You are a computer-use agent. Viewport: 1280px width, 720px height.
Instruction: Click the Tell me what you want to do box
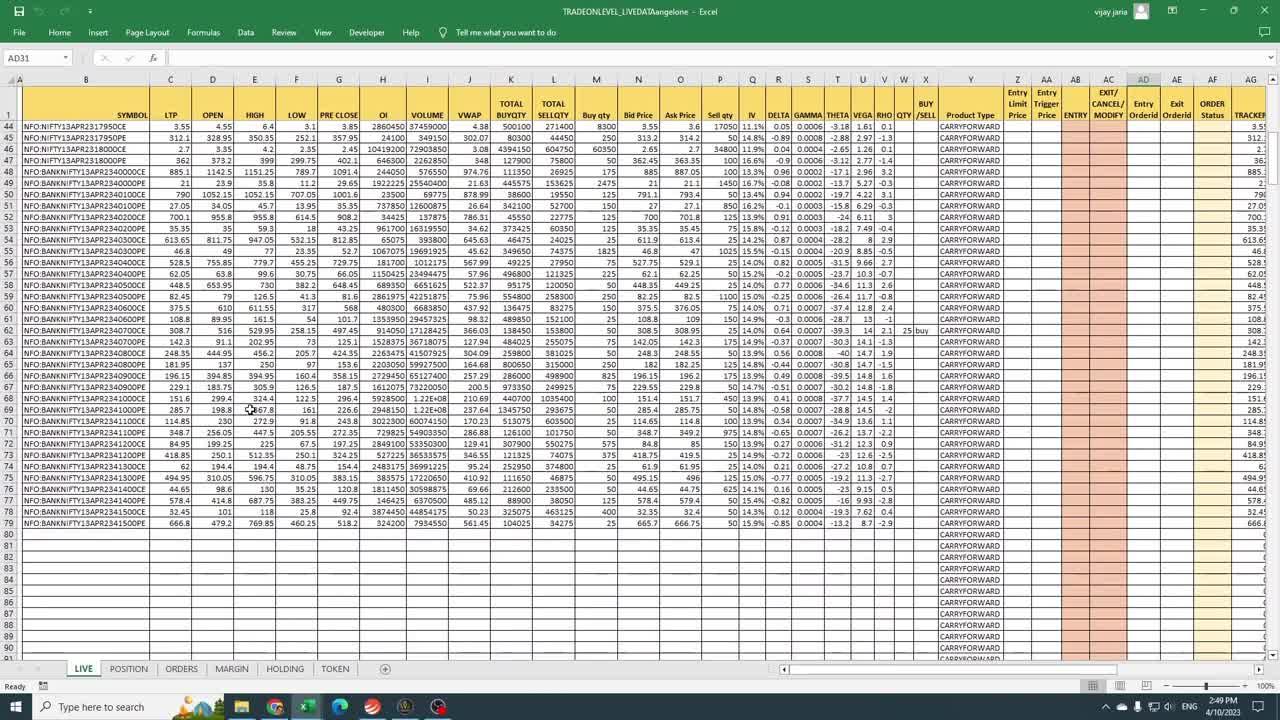pos(506,32)
